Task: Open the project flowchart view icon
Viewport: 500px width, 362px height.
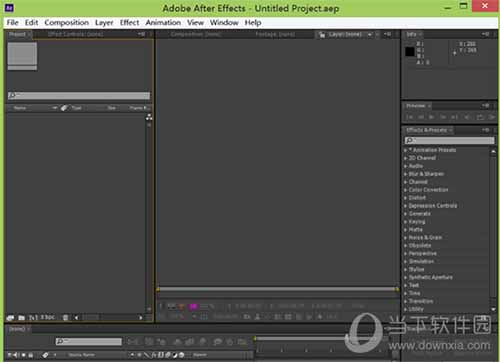Action: click(x=149, y=117)
